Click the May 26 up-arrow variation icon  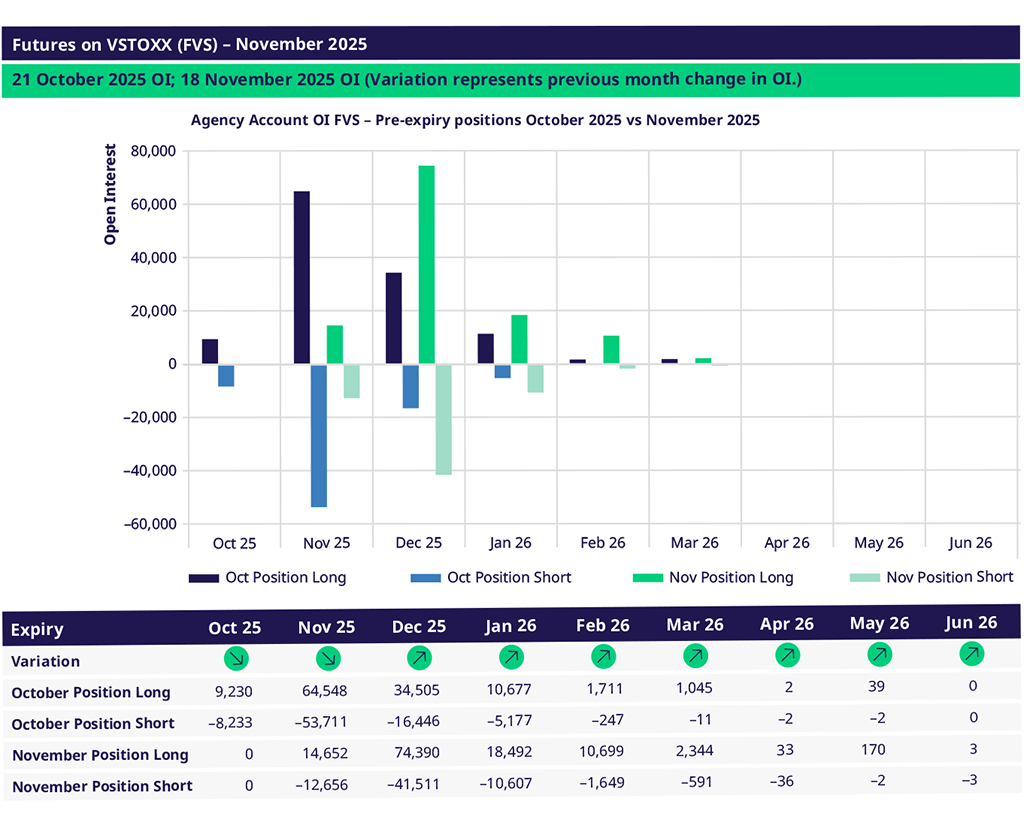879,655
